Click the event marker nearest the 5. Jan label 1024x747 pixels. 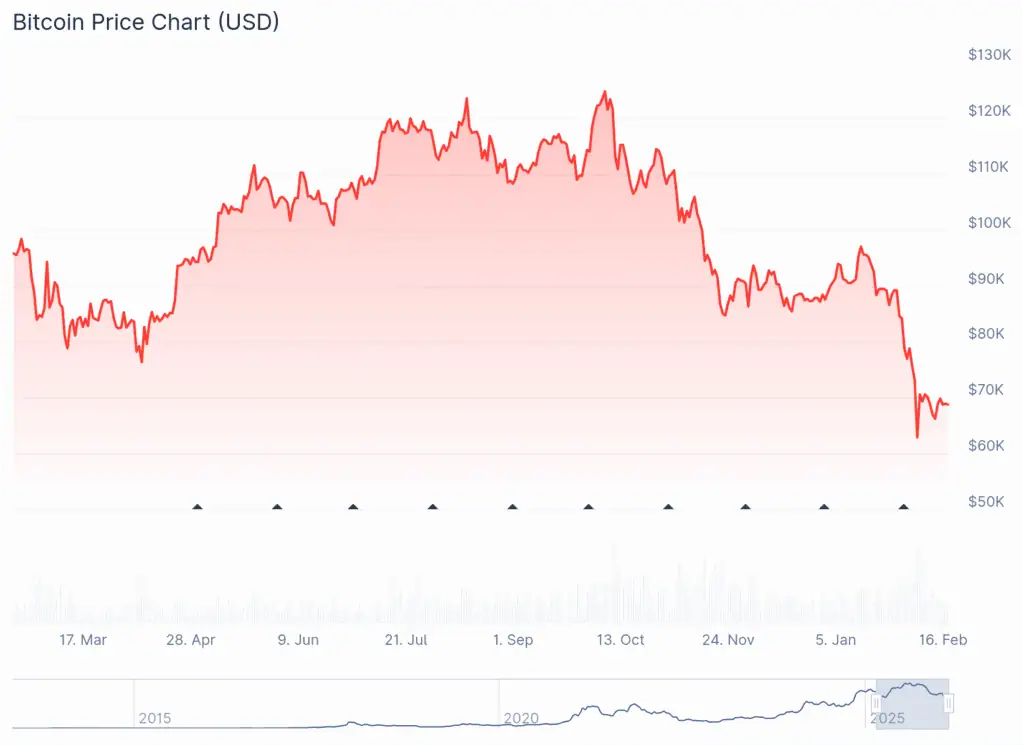coord(824,507)
